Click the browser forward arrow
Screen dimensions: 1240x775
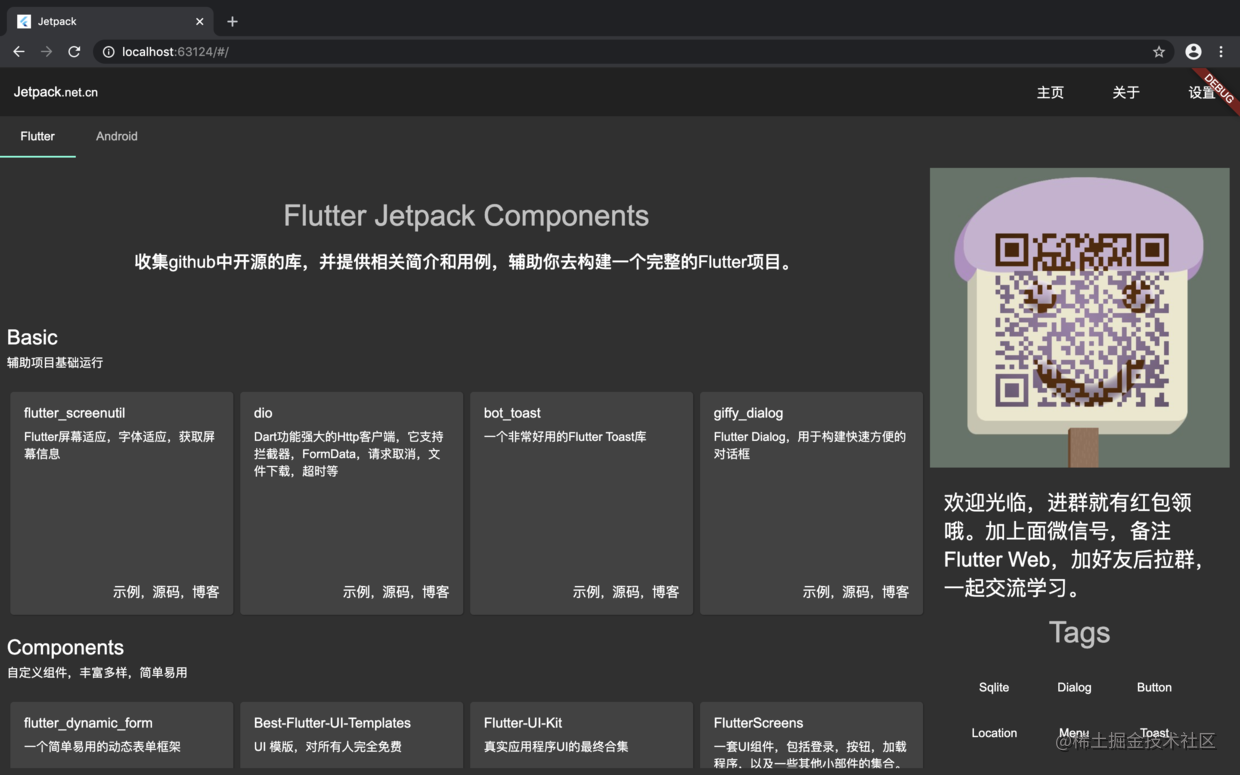[46, 52]
